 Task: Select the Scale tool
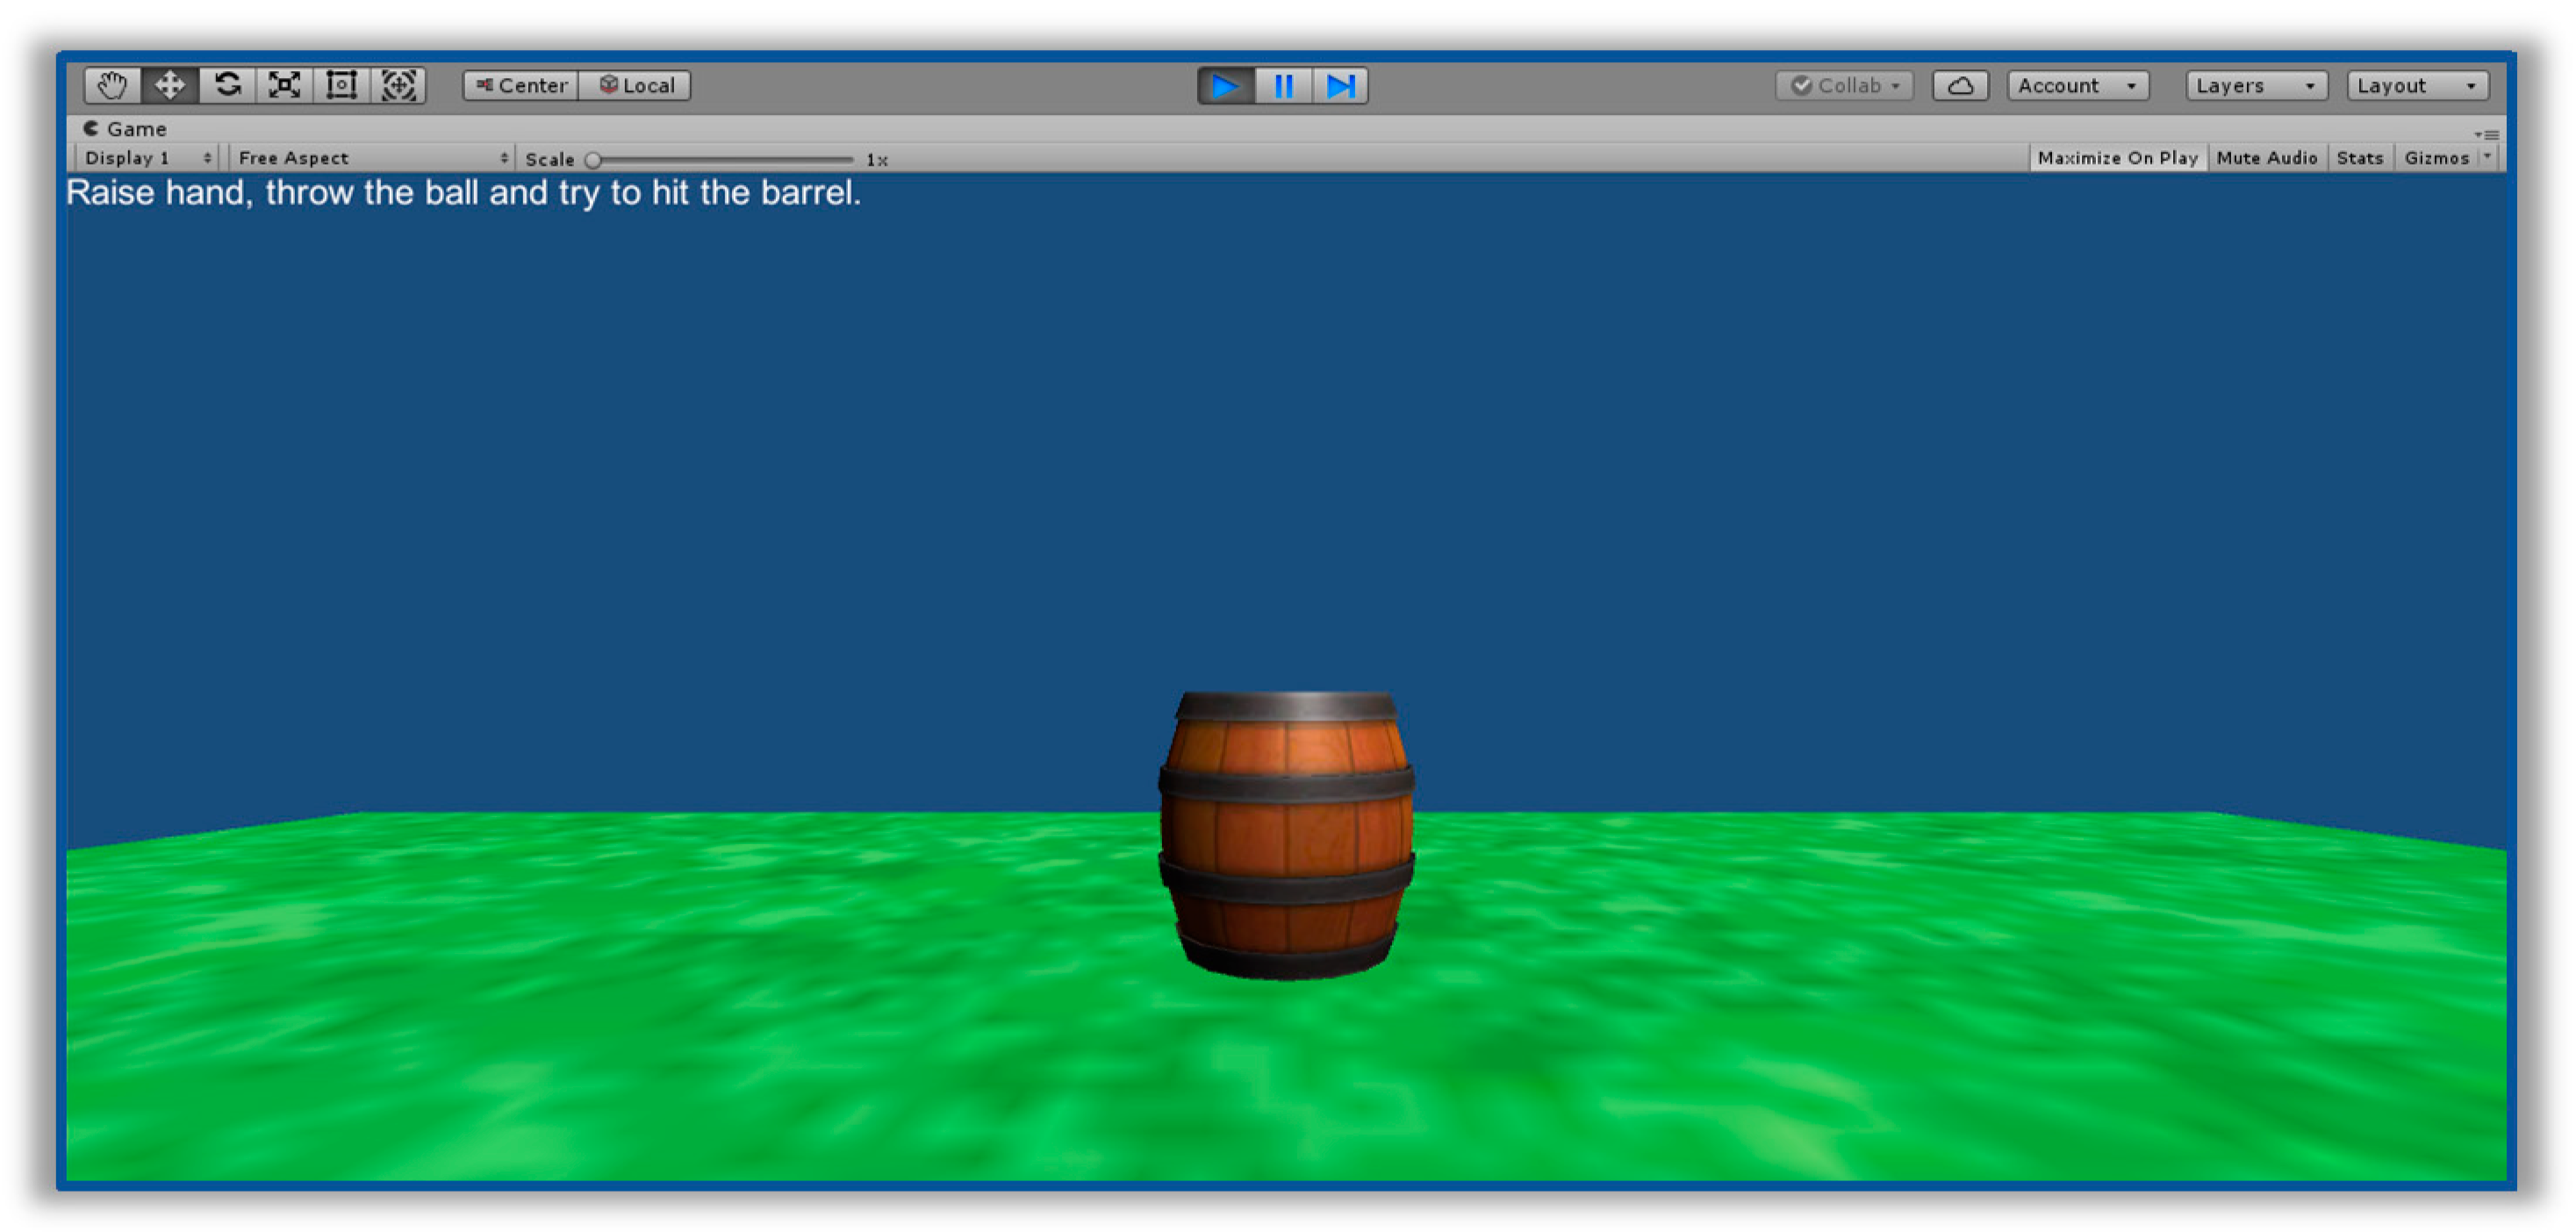(x=284, y=86)
